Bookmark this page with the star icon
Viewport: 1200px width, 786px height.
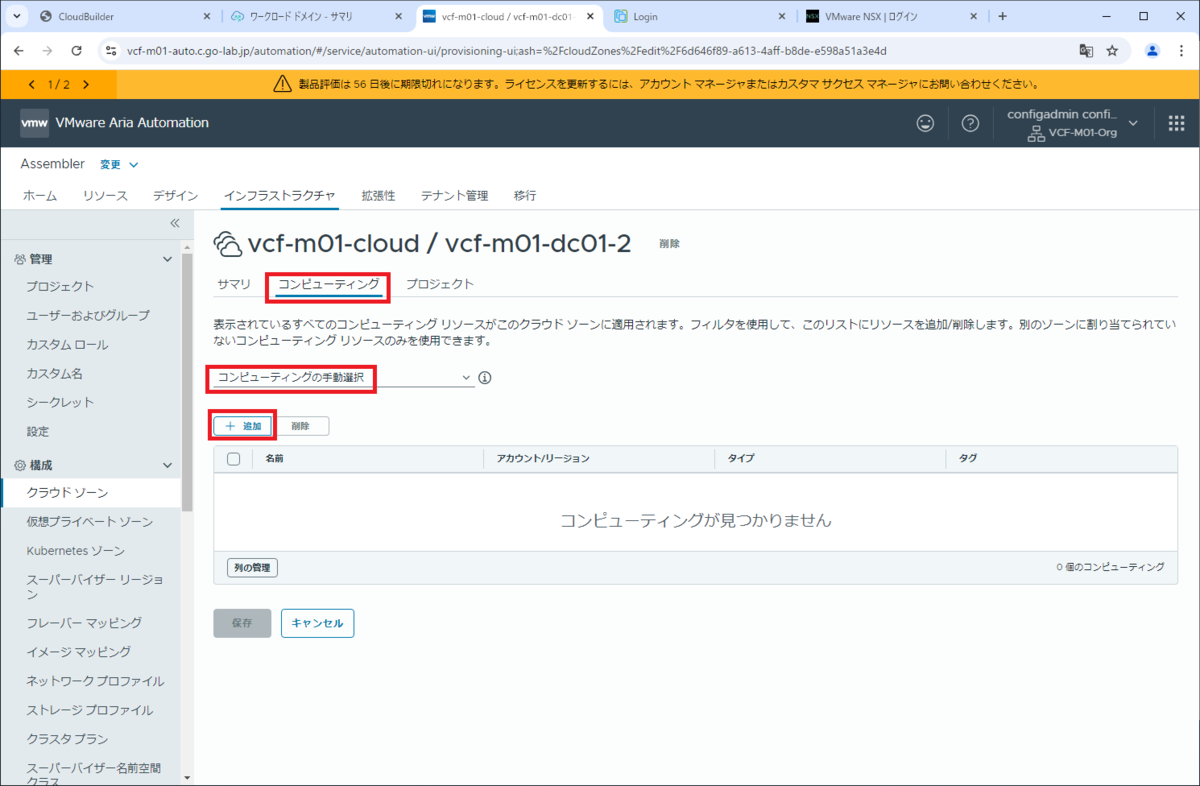pyautogui.click(x=1112, y=51)
